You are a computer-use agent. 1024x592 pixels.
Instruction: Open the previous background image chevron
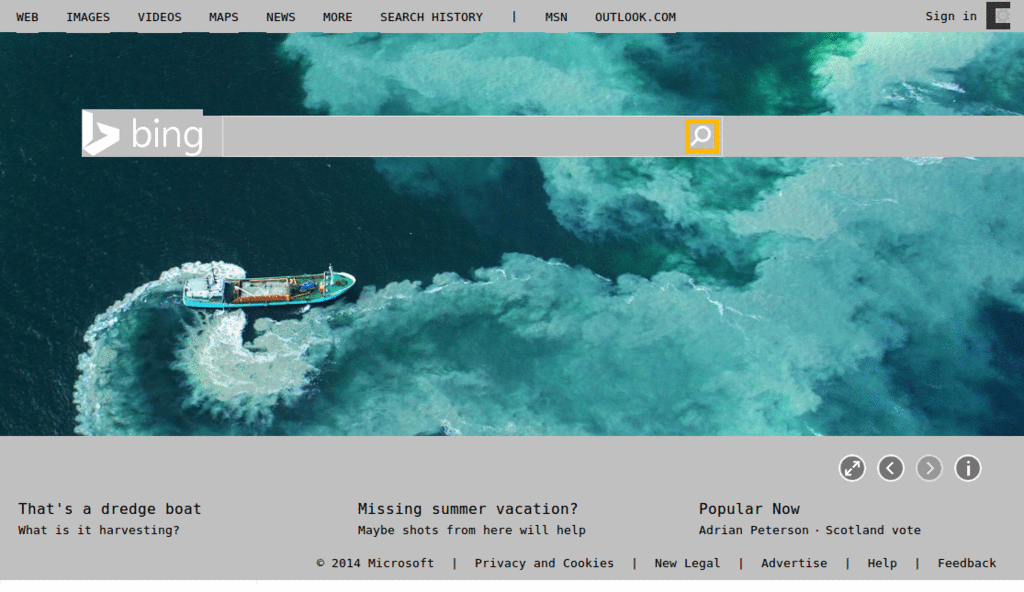coord(890,468)
